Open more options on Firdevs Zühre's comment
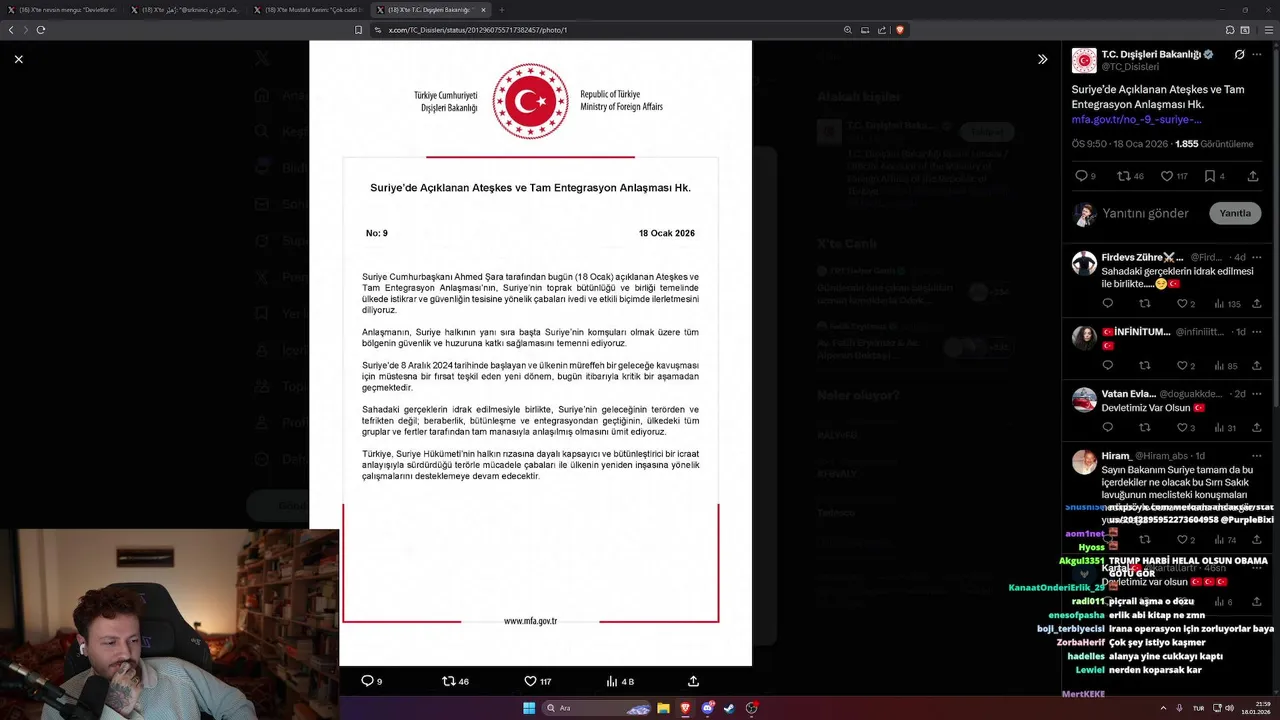1280x720 pixels. point(1257,257)
